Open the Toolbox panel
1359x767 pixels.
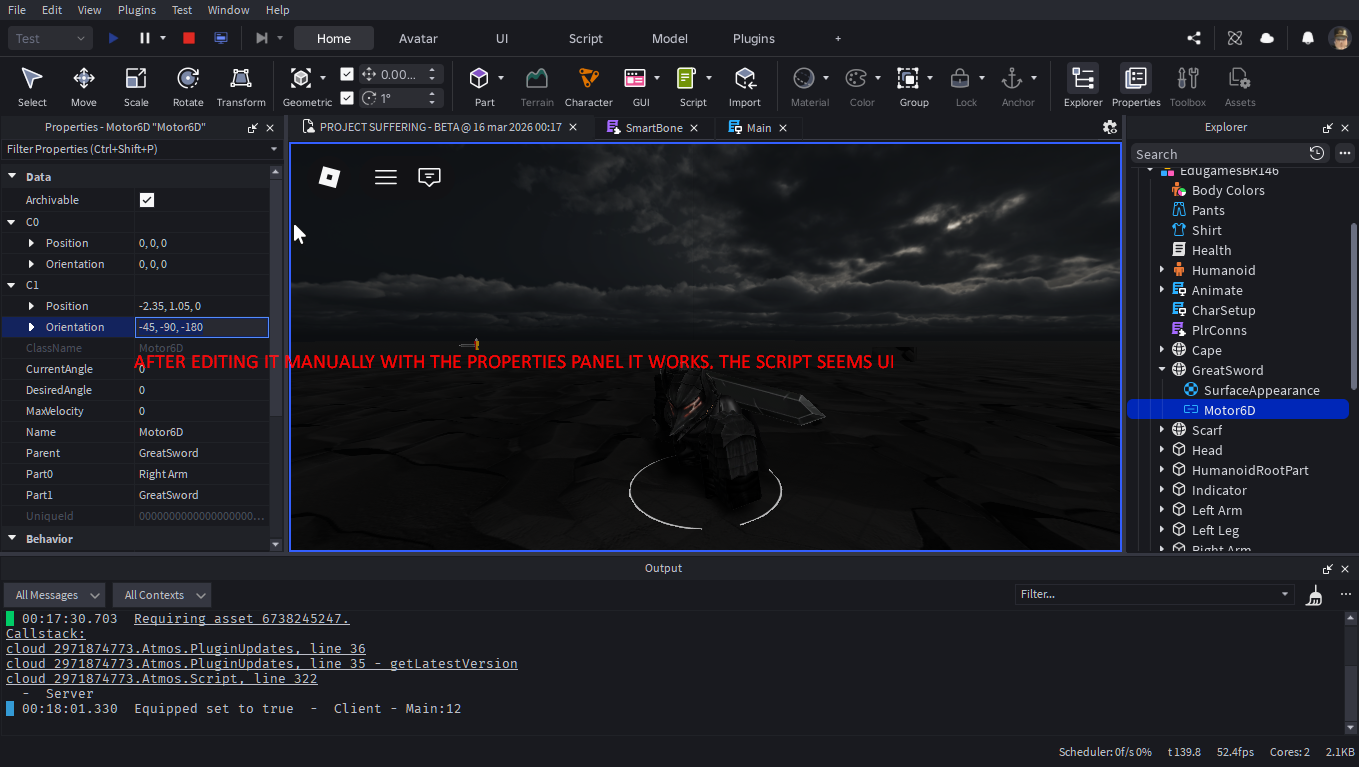point(1187,87)
